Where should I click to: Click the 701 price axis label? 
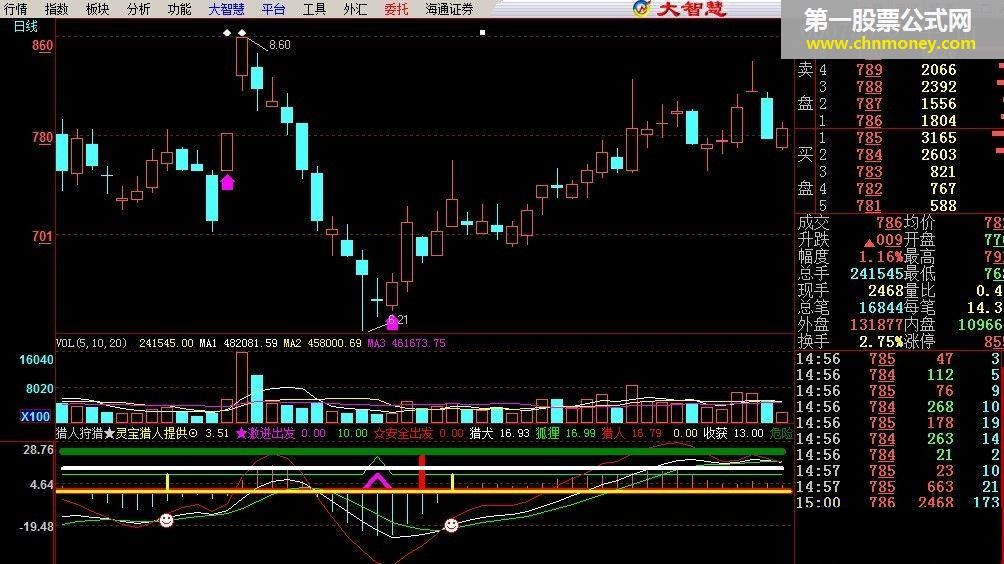(x=42, y=236)
